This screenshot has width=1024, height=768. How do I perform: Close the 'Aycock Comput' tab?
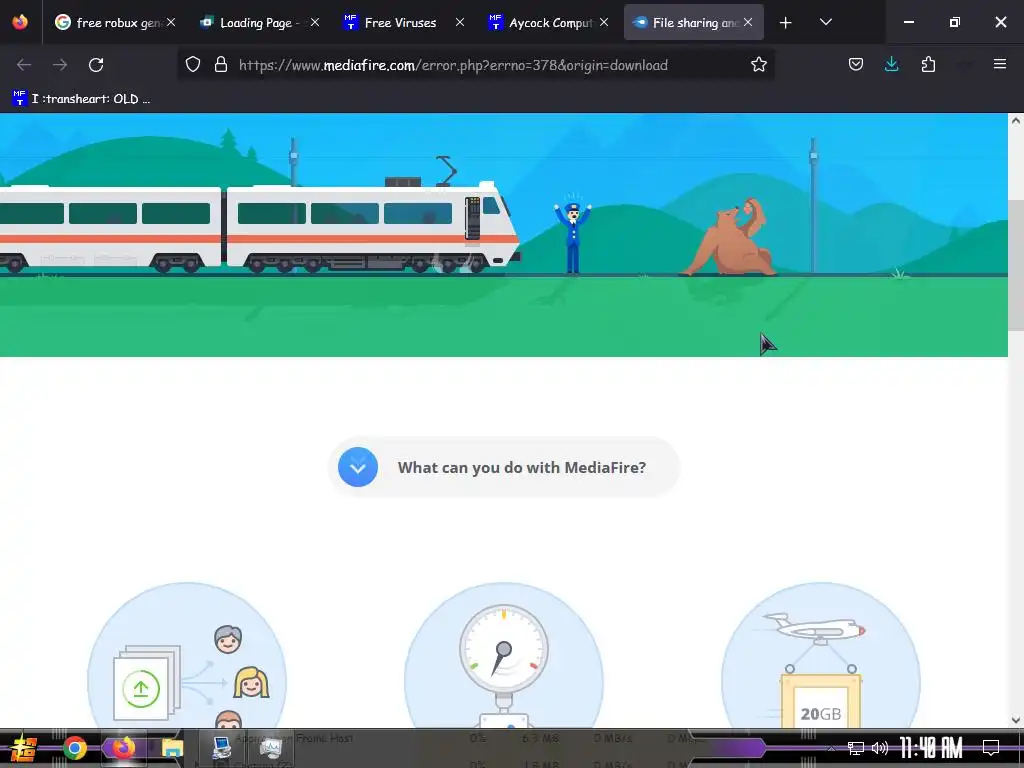click(604, 22)
